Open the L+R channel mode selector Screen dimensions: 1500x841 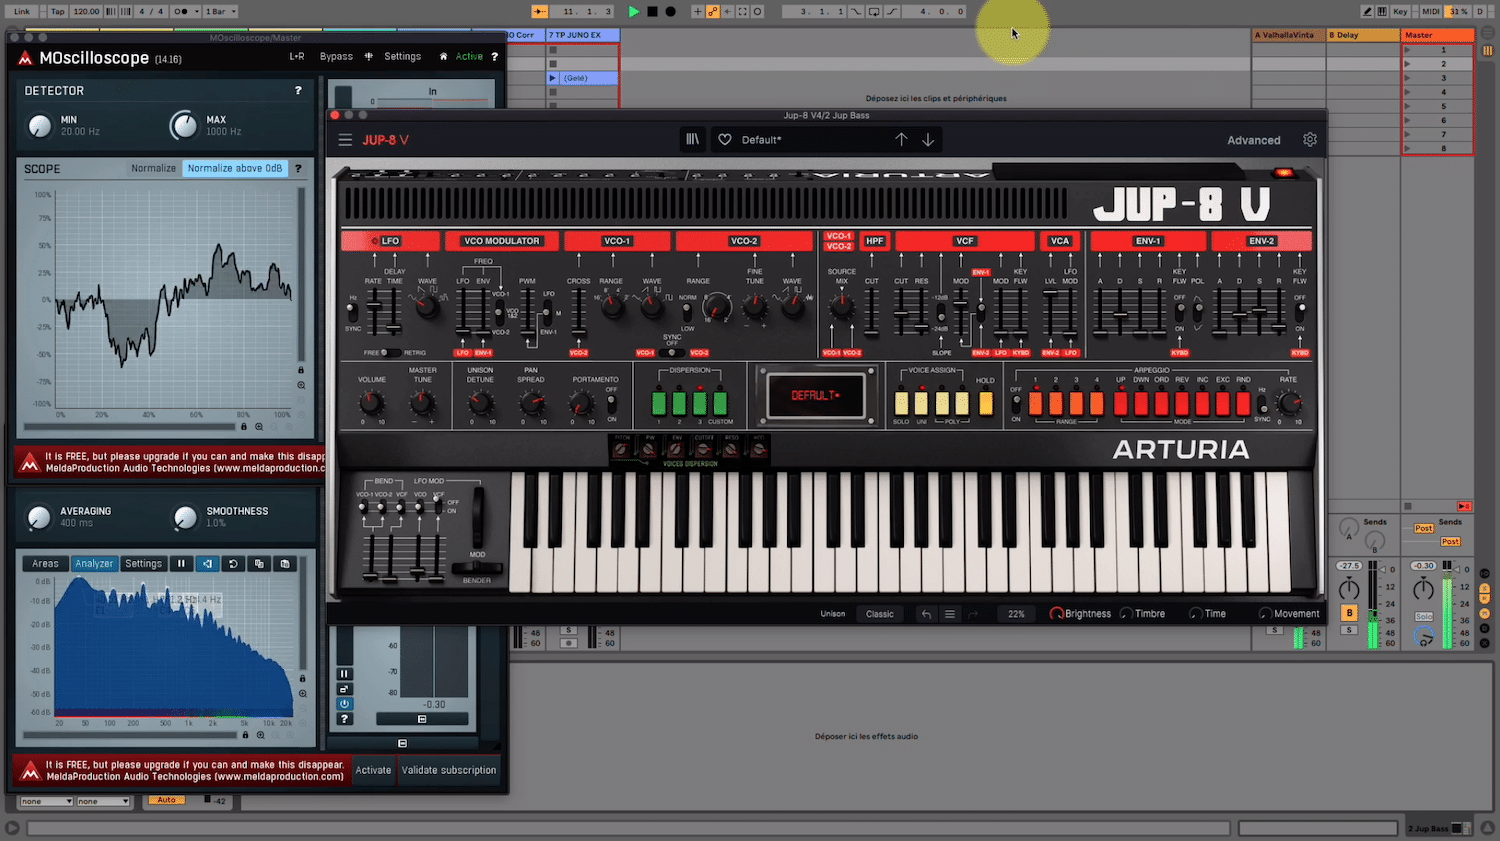pos(297,57)
